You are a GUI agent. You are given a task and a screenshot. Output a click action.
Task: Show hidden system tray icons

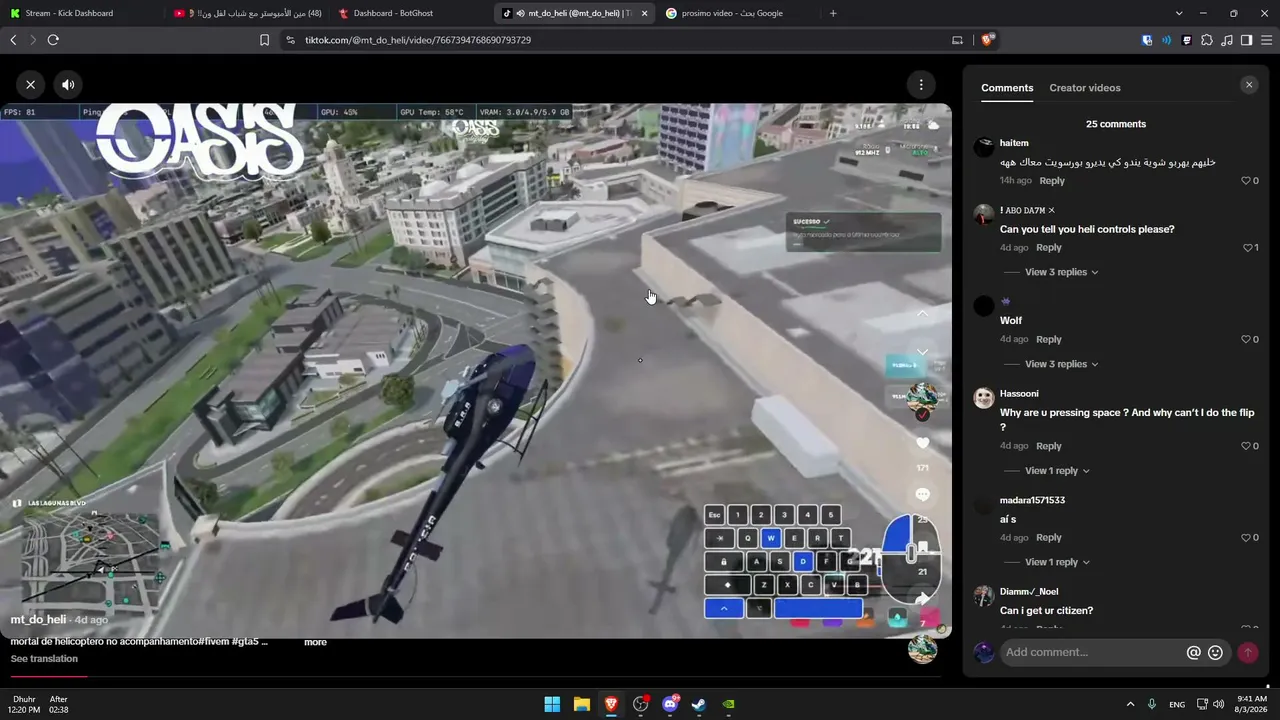point(1130,704)
